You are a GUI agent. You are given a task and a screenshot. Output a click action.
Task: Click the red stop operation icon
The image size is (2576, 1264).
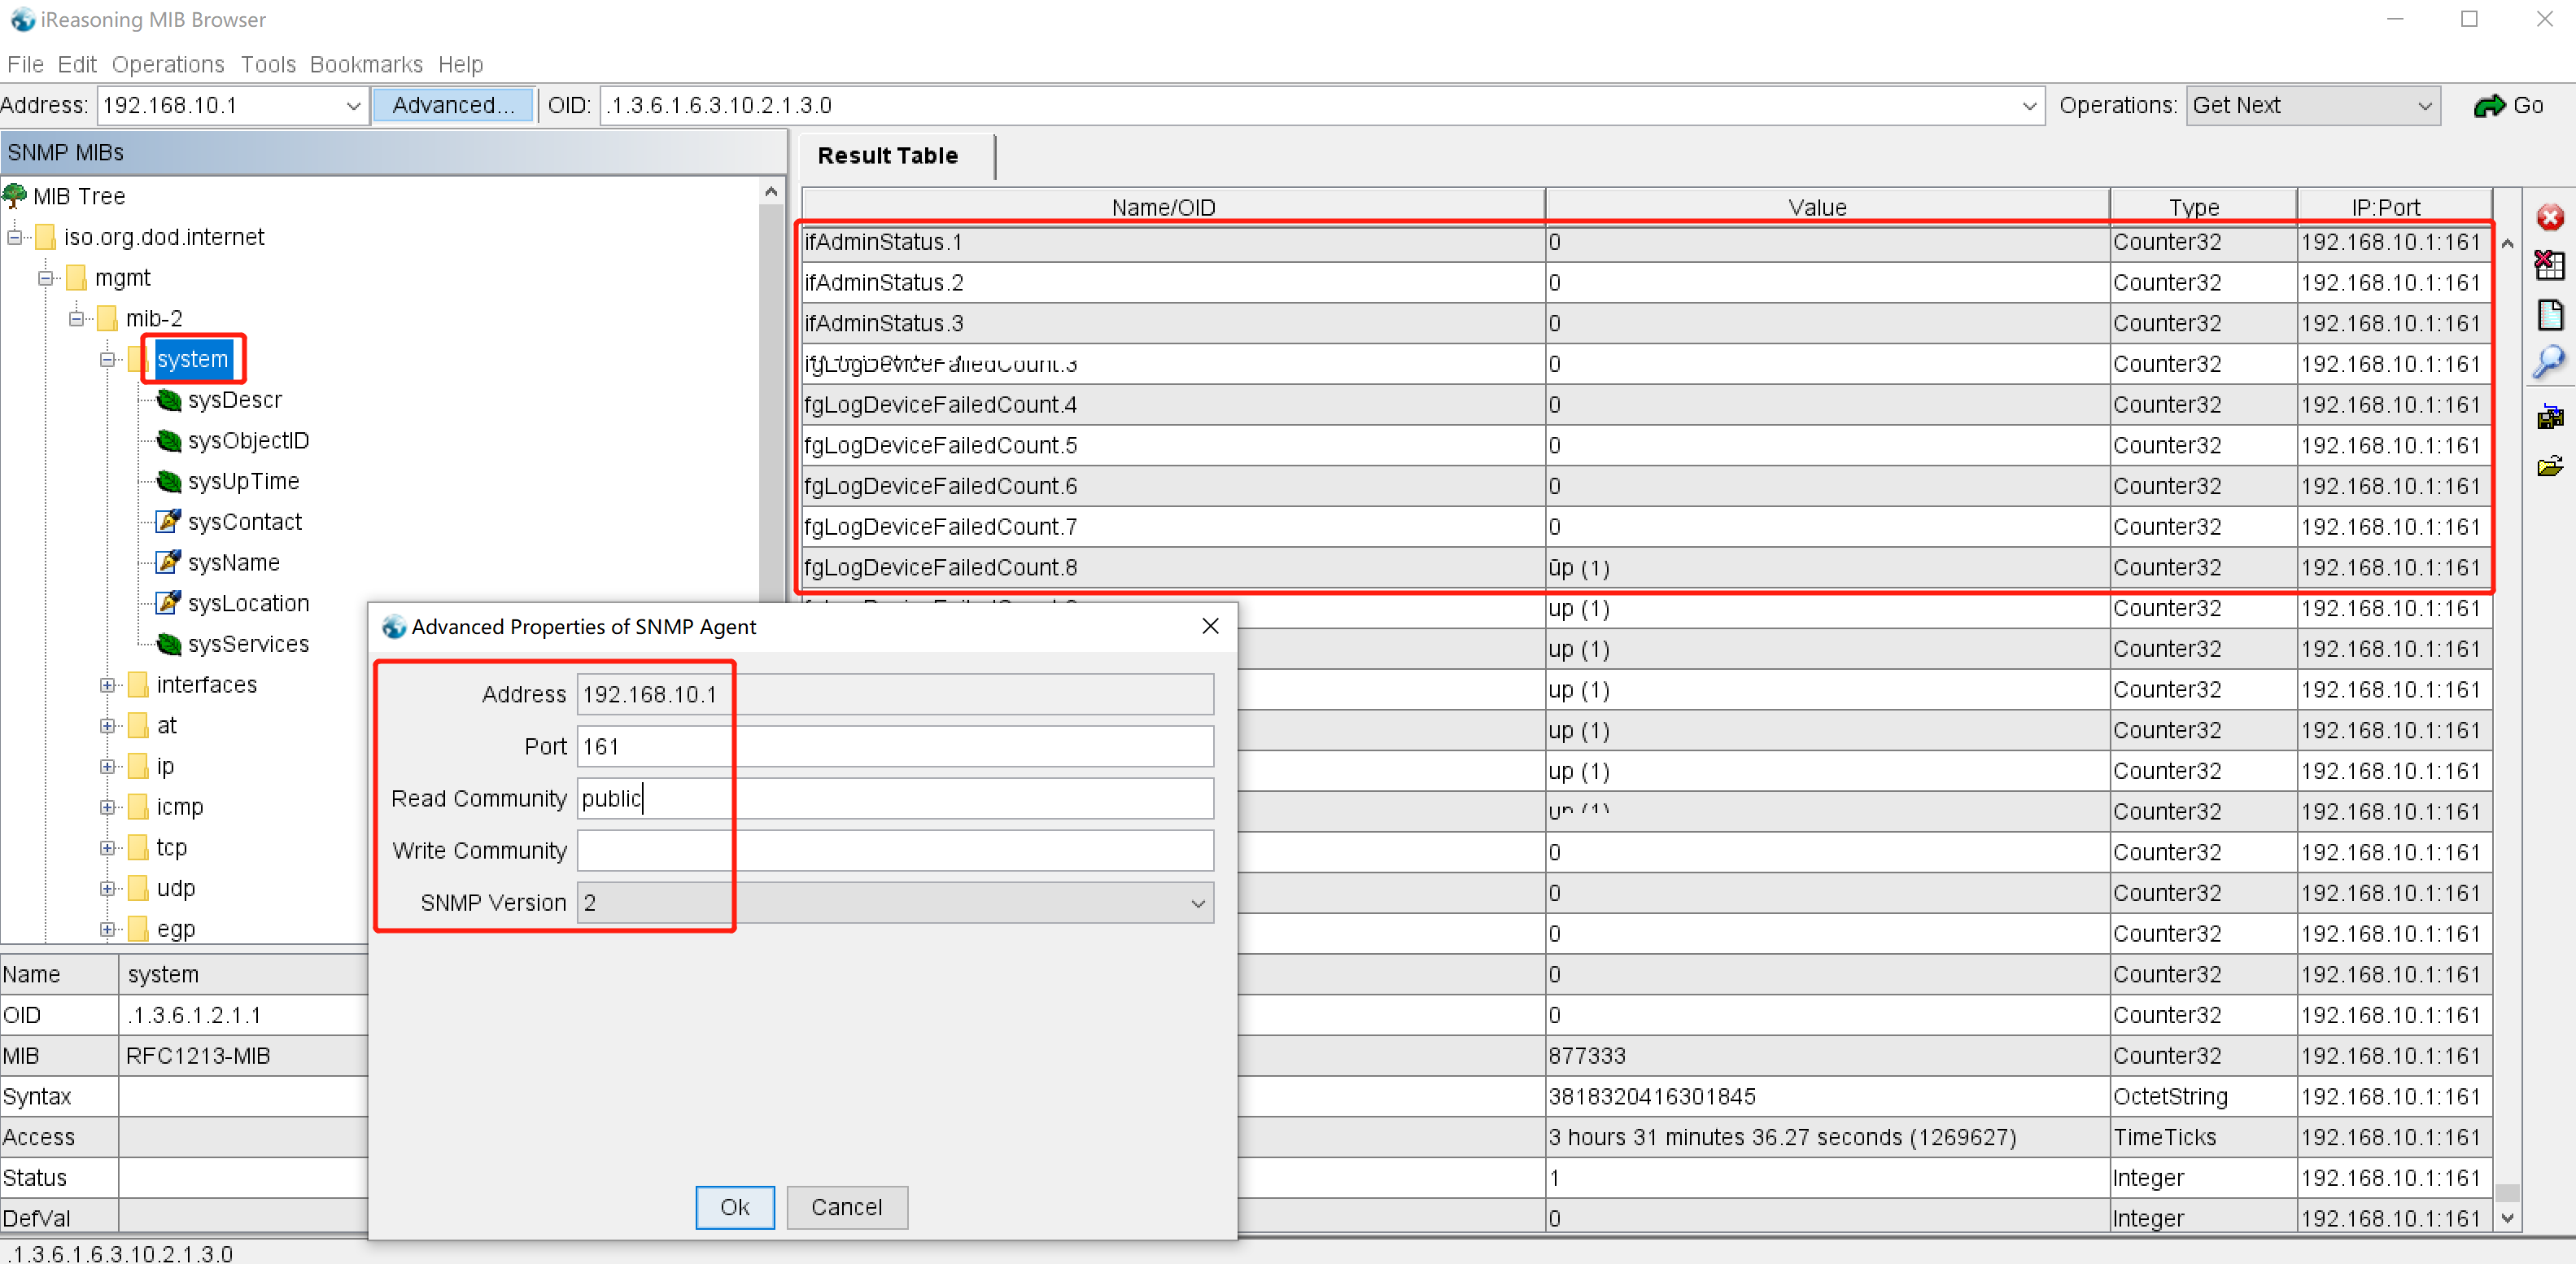[2549, 218]
